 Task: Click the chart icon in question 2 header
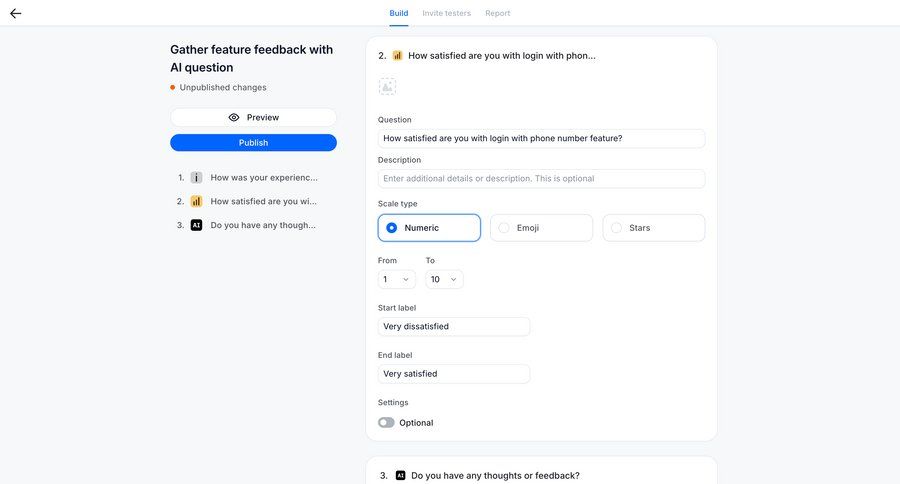point(397,56)
